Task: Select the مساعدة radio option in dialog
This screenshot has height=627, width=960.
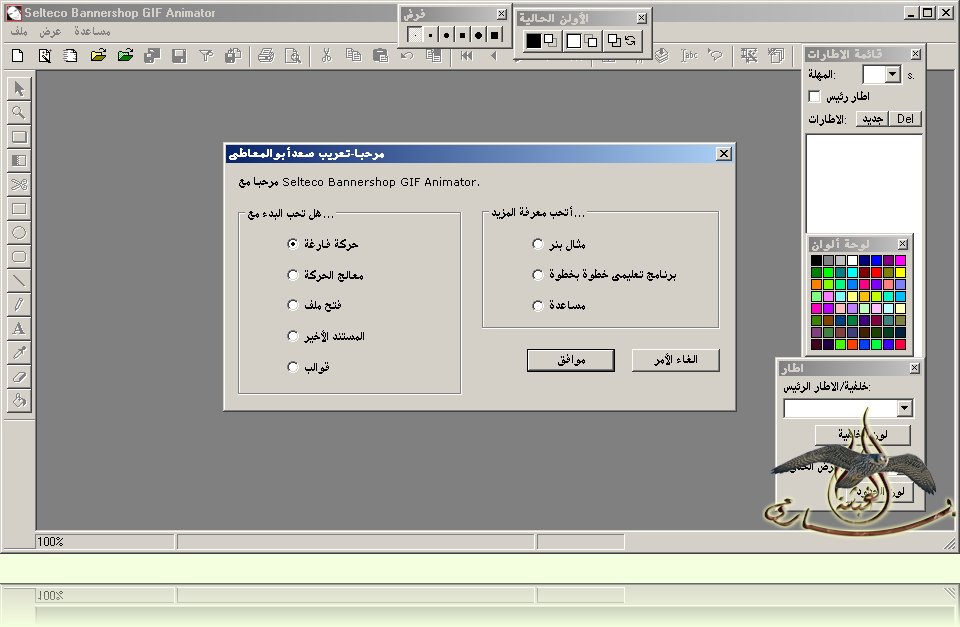Action: pyautogui.click(x=538, y=305)
